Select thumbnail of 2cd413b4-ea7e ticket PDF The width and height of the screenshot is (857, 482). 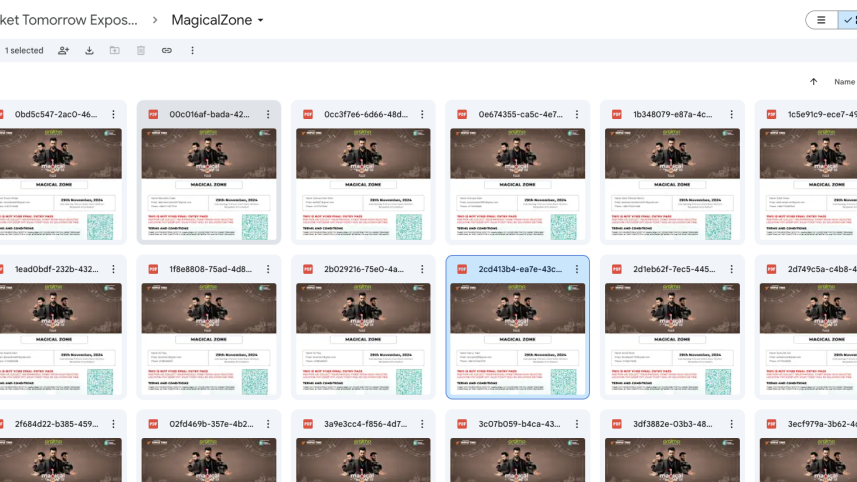pos(518,339)
